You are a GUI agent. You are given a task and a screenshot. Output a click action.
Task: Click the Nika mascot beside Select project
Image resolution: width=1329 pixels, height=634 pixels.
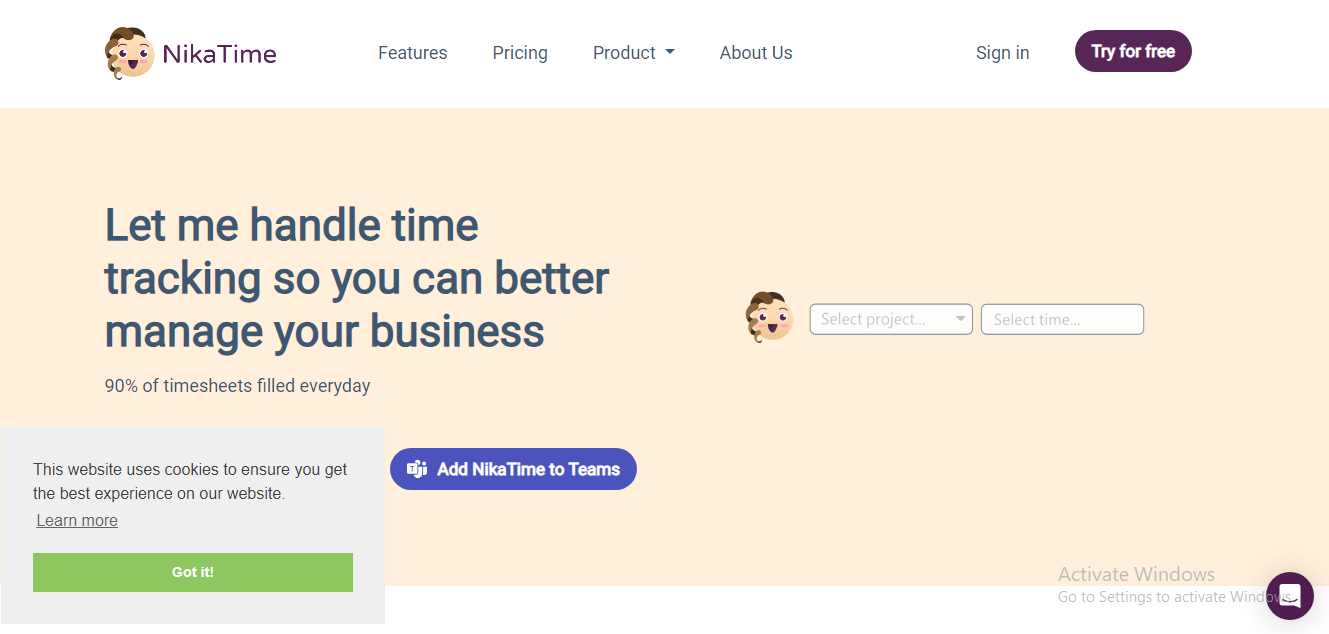pos(769,317)
